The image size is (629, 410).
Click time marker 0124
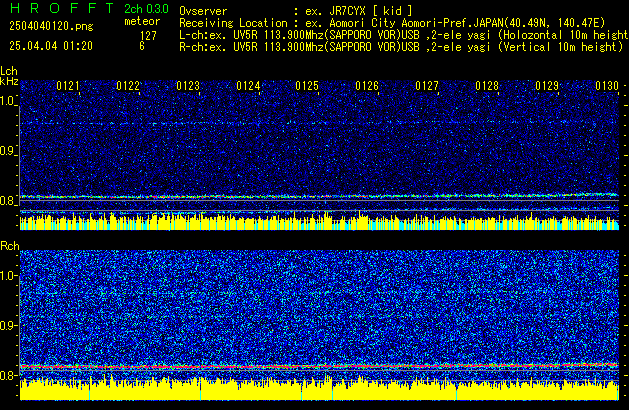coord(248,86)
